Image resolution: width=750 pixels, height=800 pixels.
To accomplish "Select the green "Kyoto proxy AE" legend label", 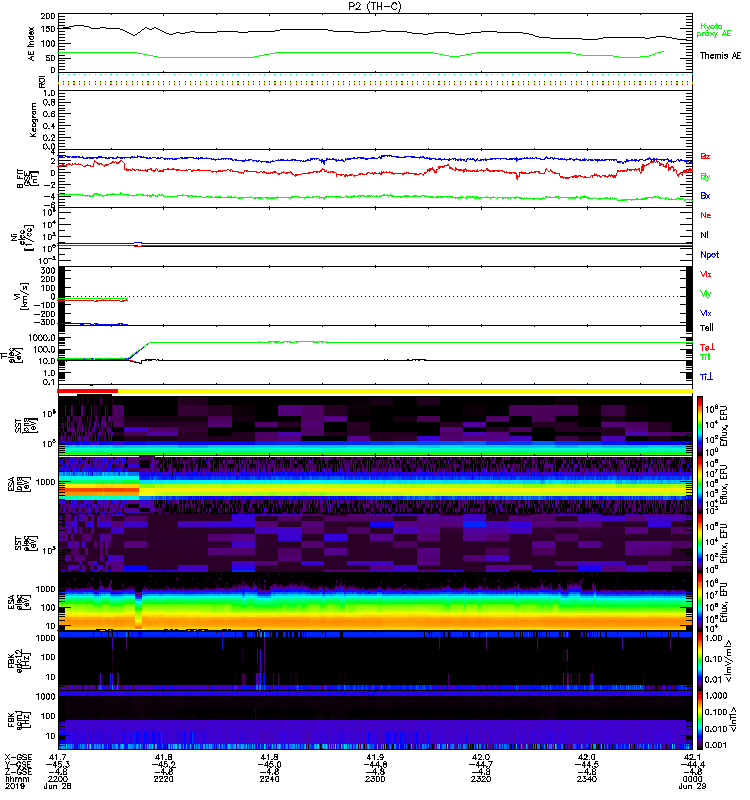I will [x=714, y=30].
